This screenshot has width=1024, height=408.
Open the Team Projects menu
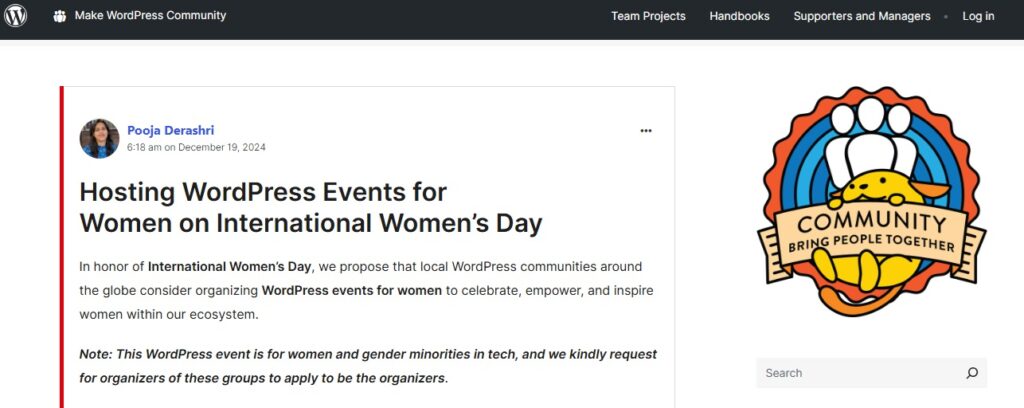(x=648, y=16)
